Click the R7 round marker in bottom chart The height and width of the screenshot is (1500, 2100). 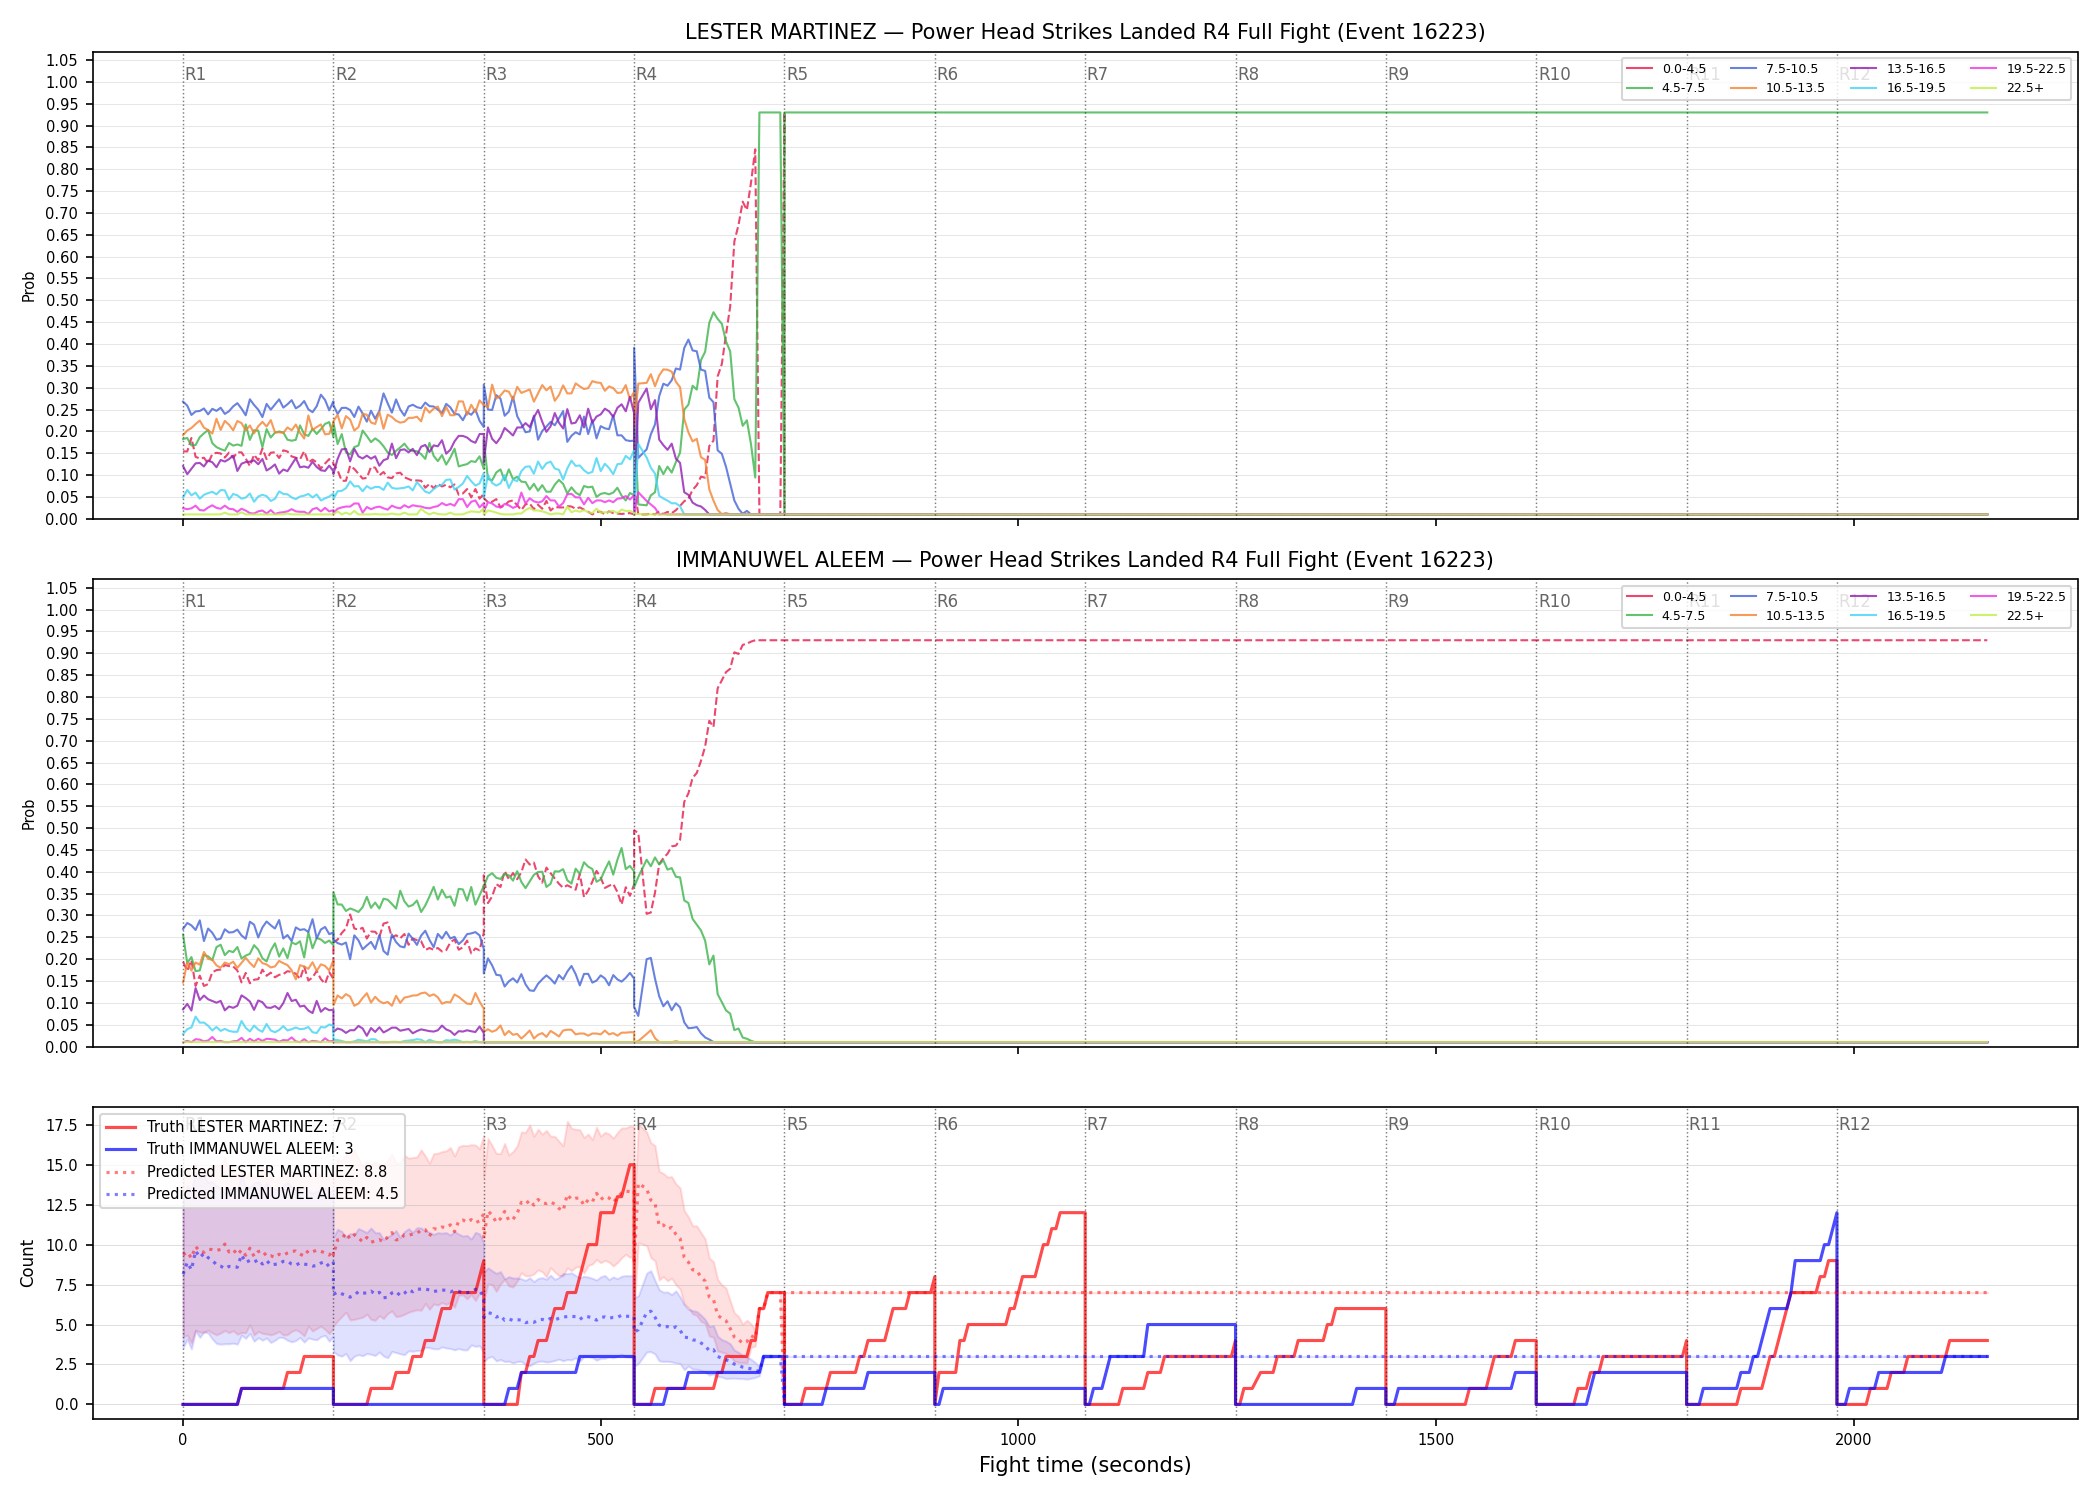pos(1097,1124)
